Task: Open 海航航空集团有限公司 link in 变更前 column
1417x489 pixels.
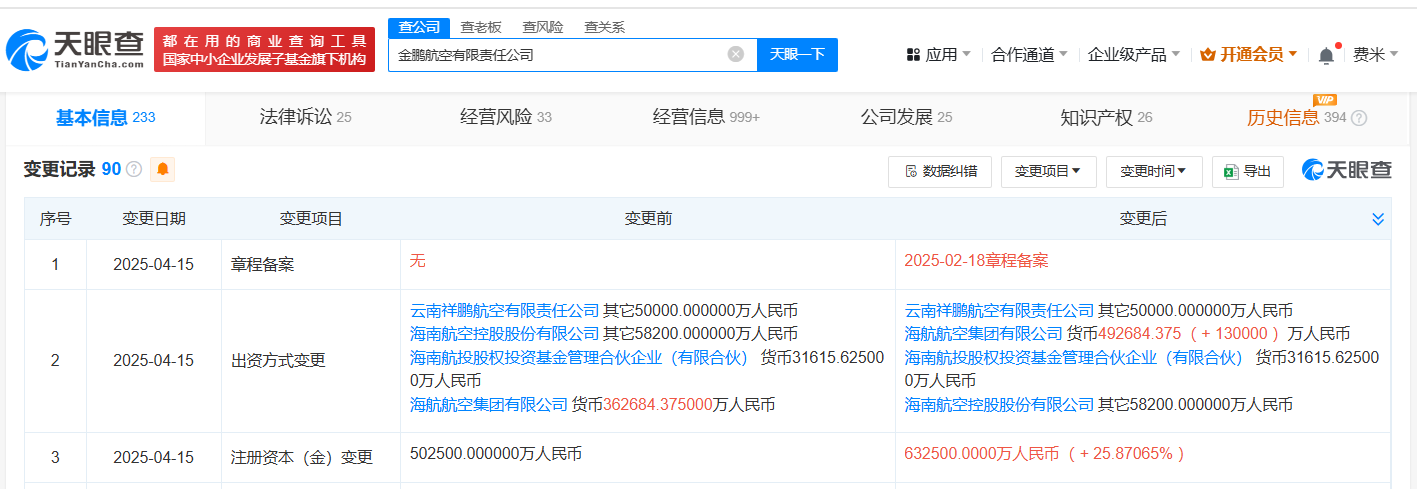Action: tap(489, 405)
